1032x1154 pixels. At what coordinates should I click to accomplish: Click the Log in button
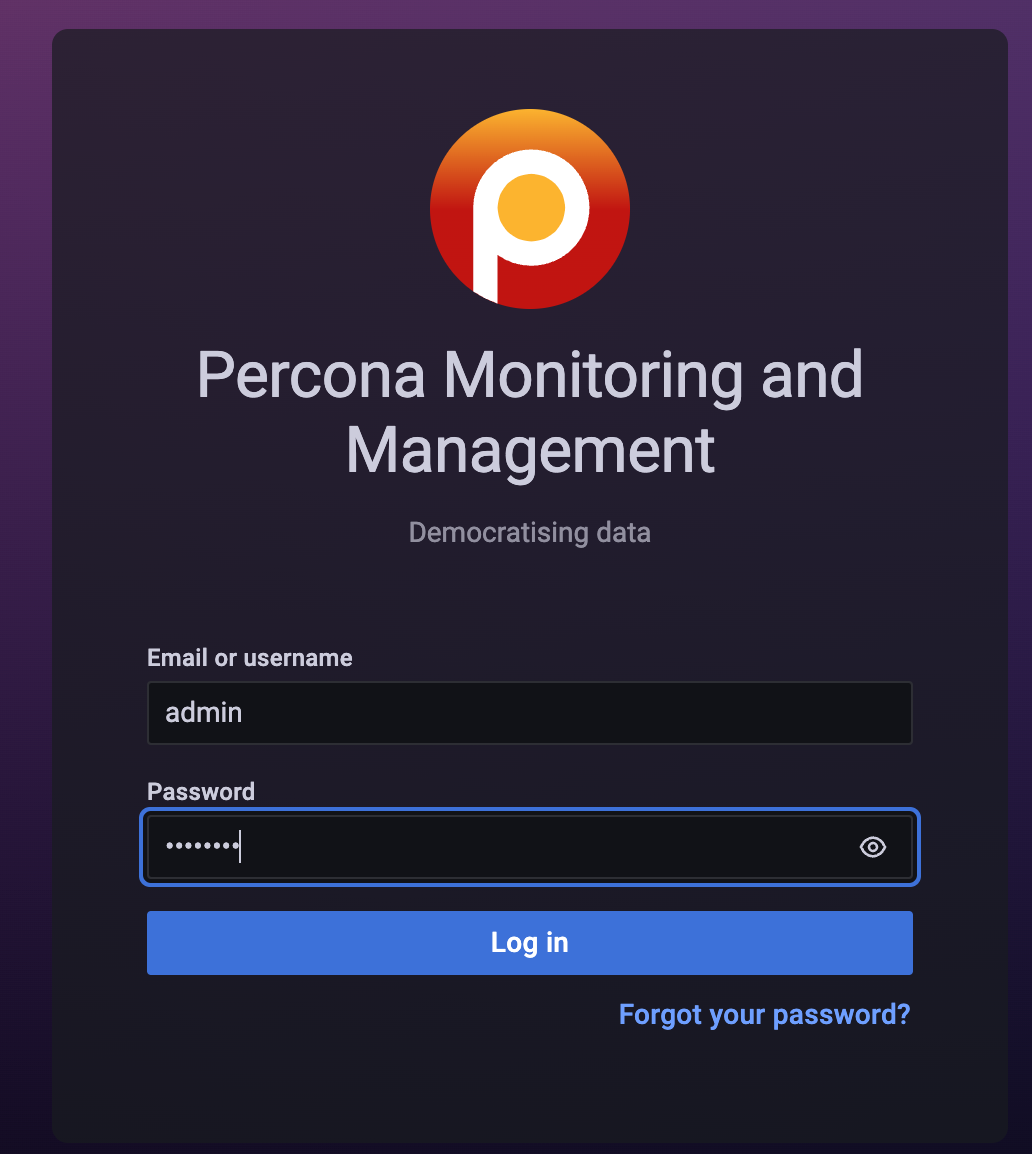pos(530,943)
